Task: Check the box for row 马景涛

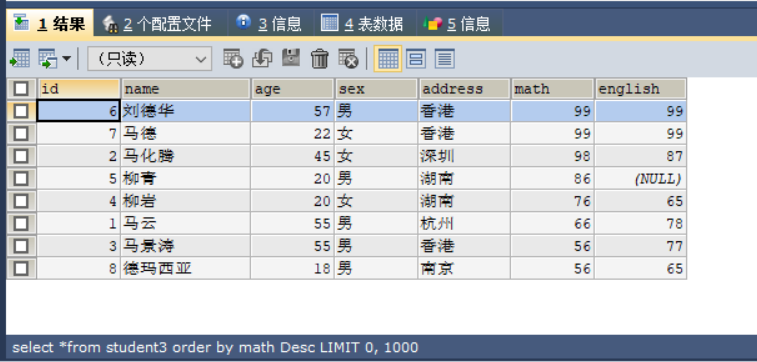Action: click(21, 246)
